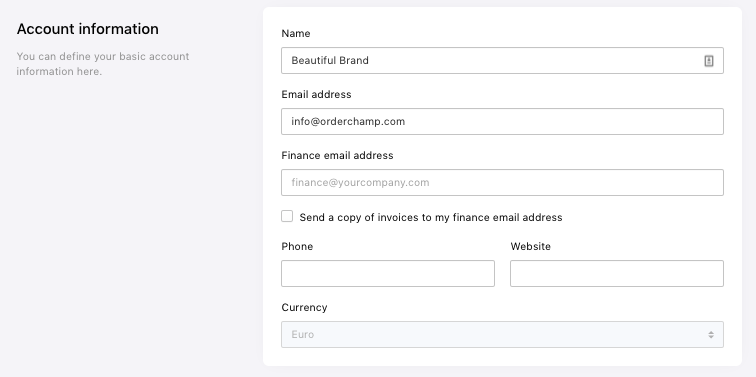Viewport: 756px width, 377px height.
Task: Click into the Email address input field
Action: coord(502,121)
